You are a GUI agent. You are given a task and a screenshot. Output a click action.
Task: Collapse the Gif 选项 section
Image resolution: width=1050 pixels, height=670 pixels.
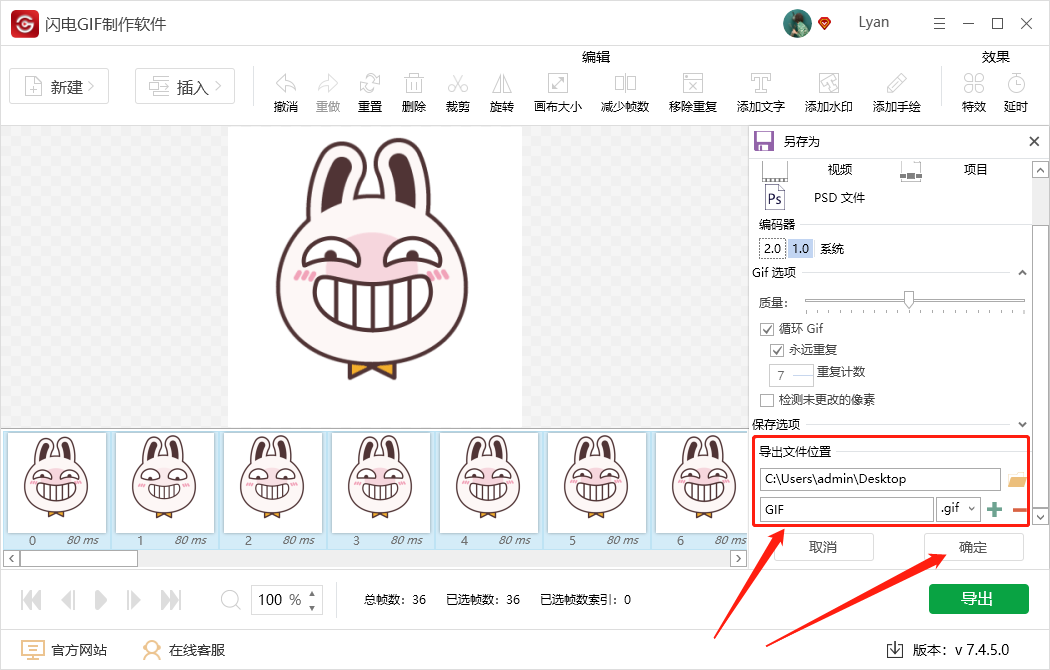click(1022, 272)
